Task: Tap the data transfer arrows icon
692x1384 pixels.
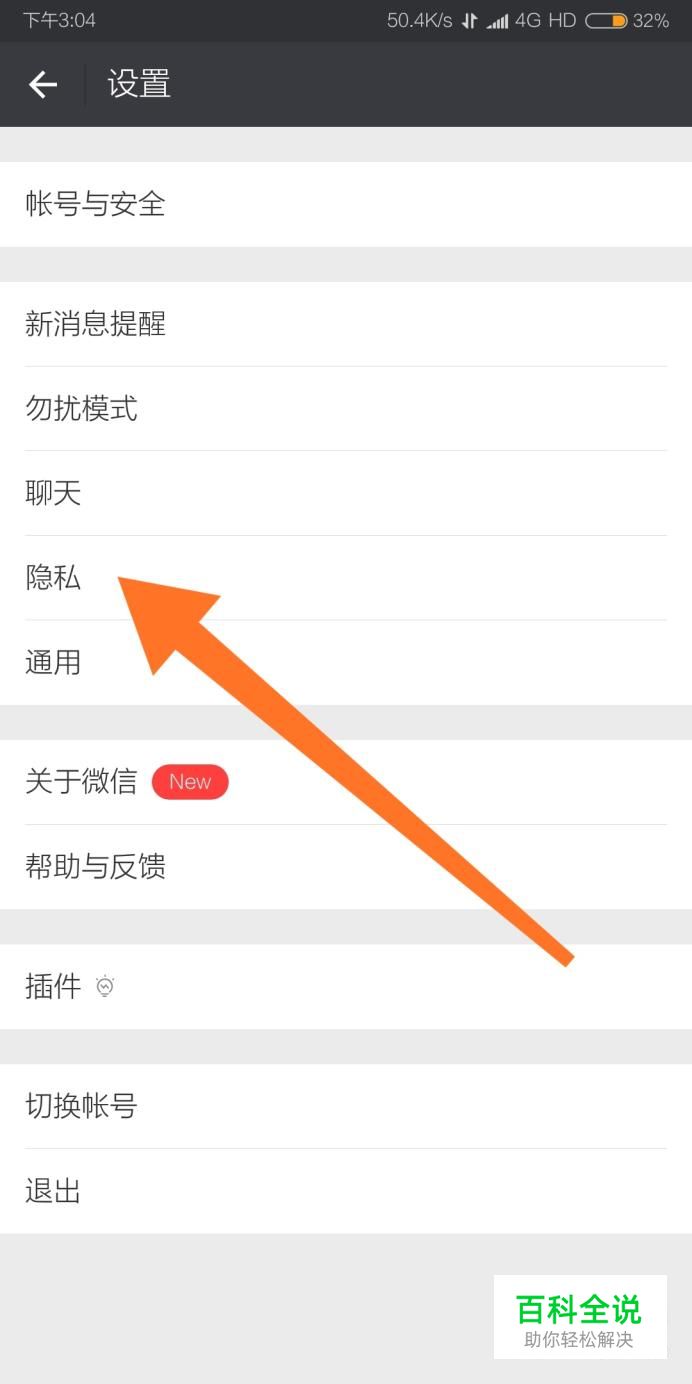Action: (x=469, y=21)
